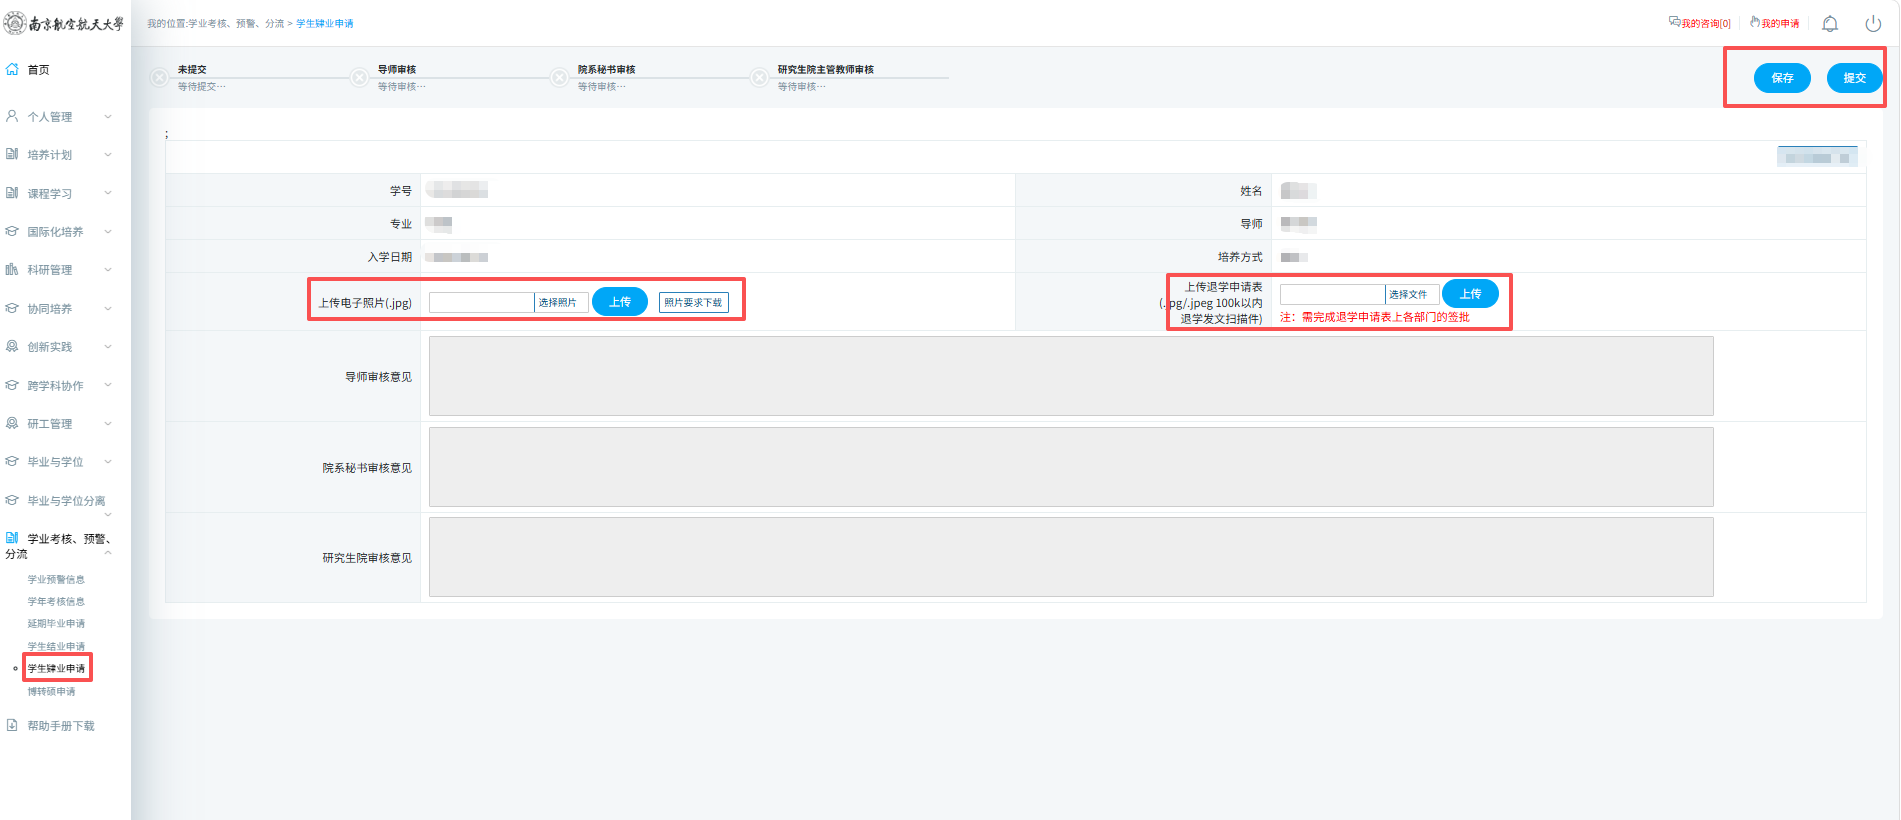Expand the 毕业与学位 chevron
Viewport: 1901px width, 820px height.
click(108, 462)
